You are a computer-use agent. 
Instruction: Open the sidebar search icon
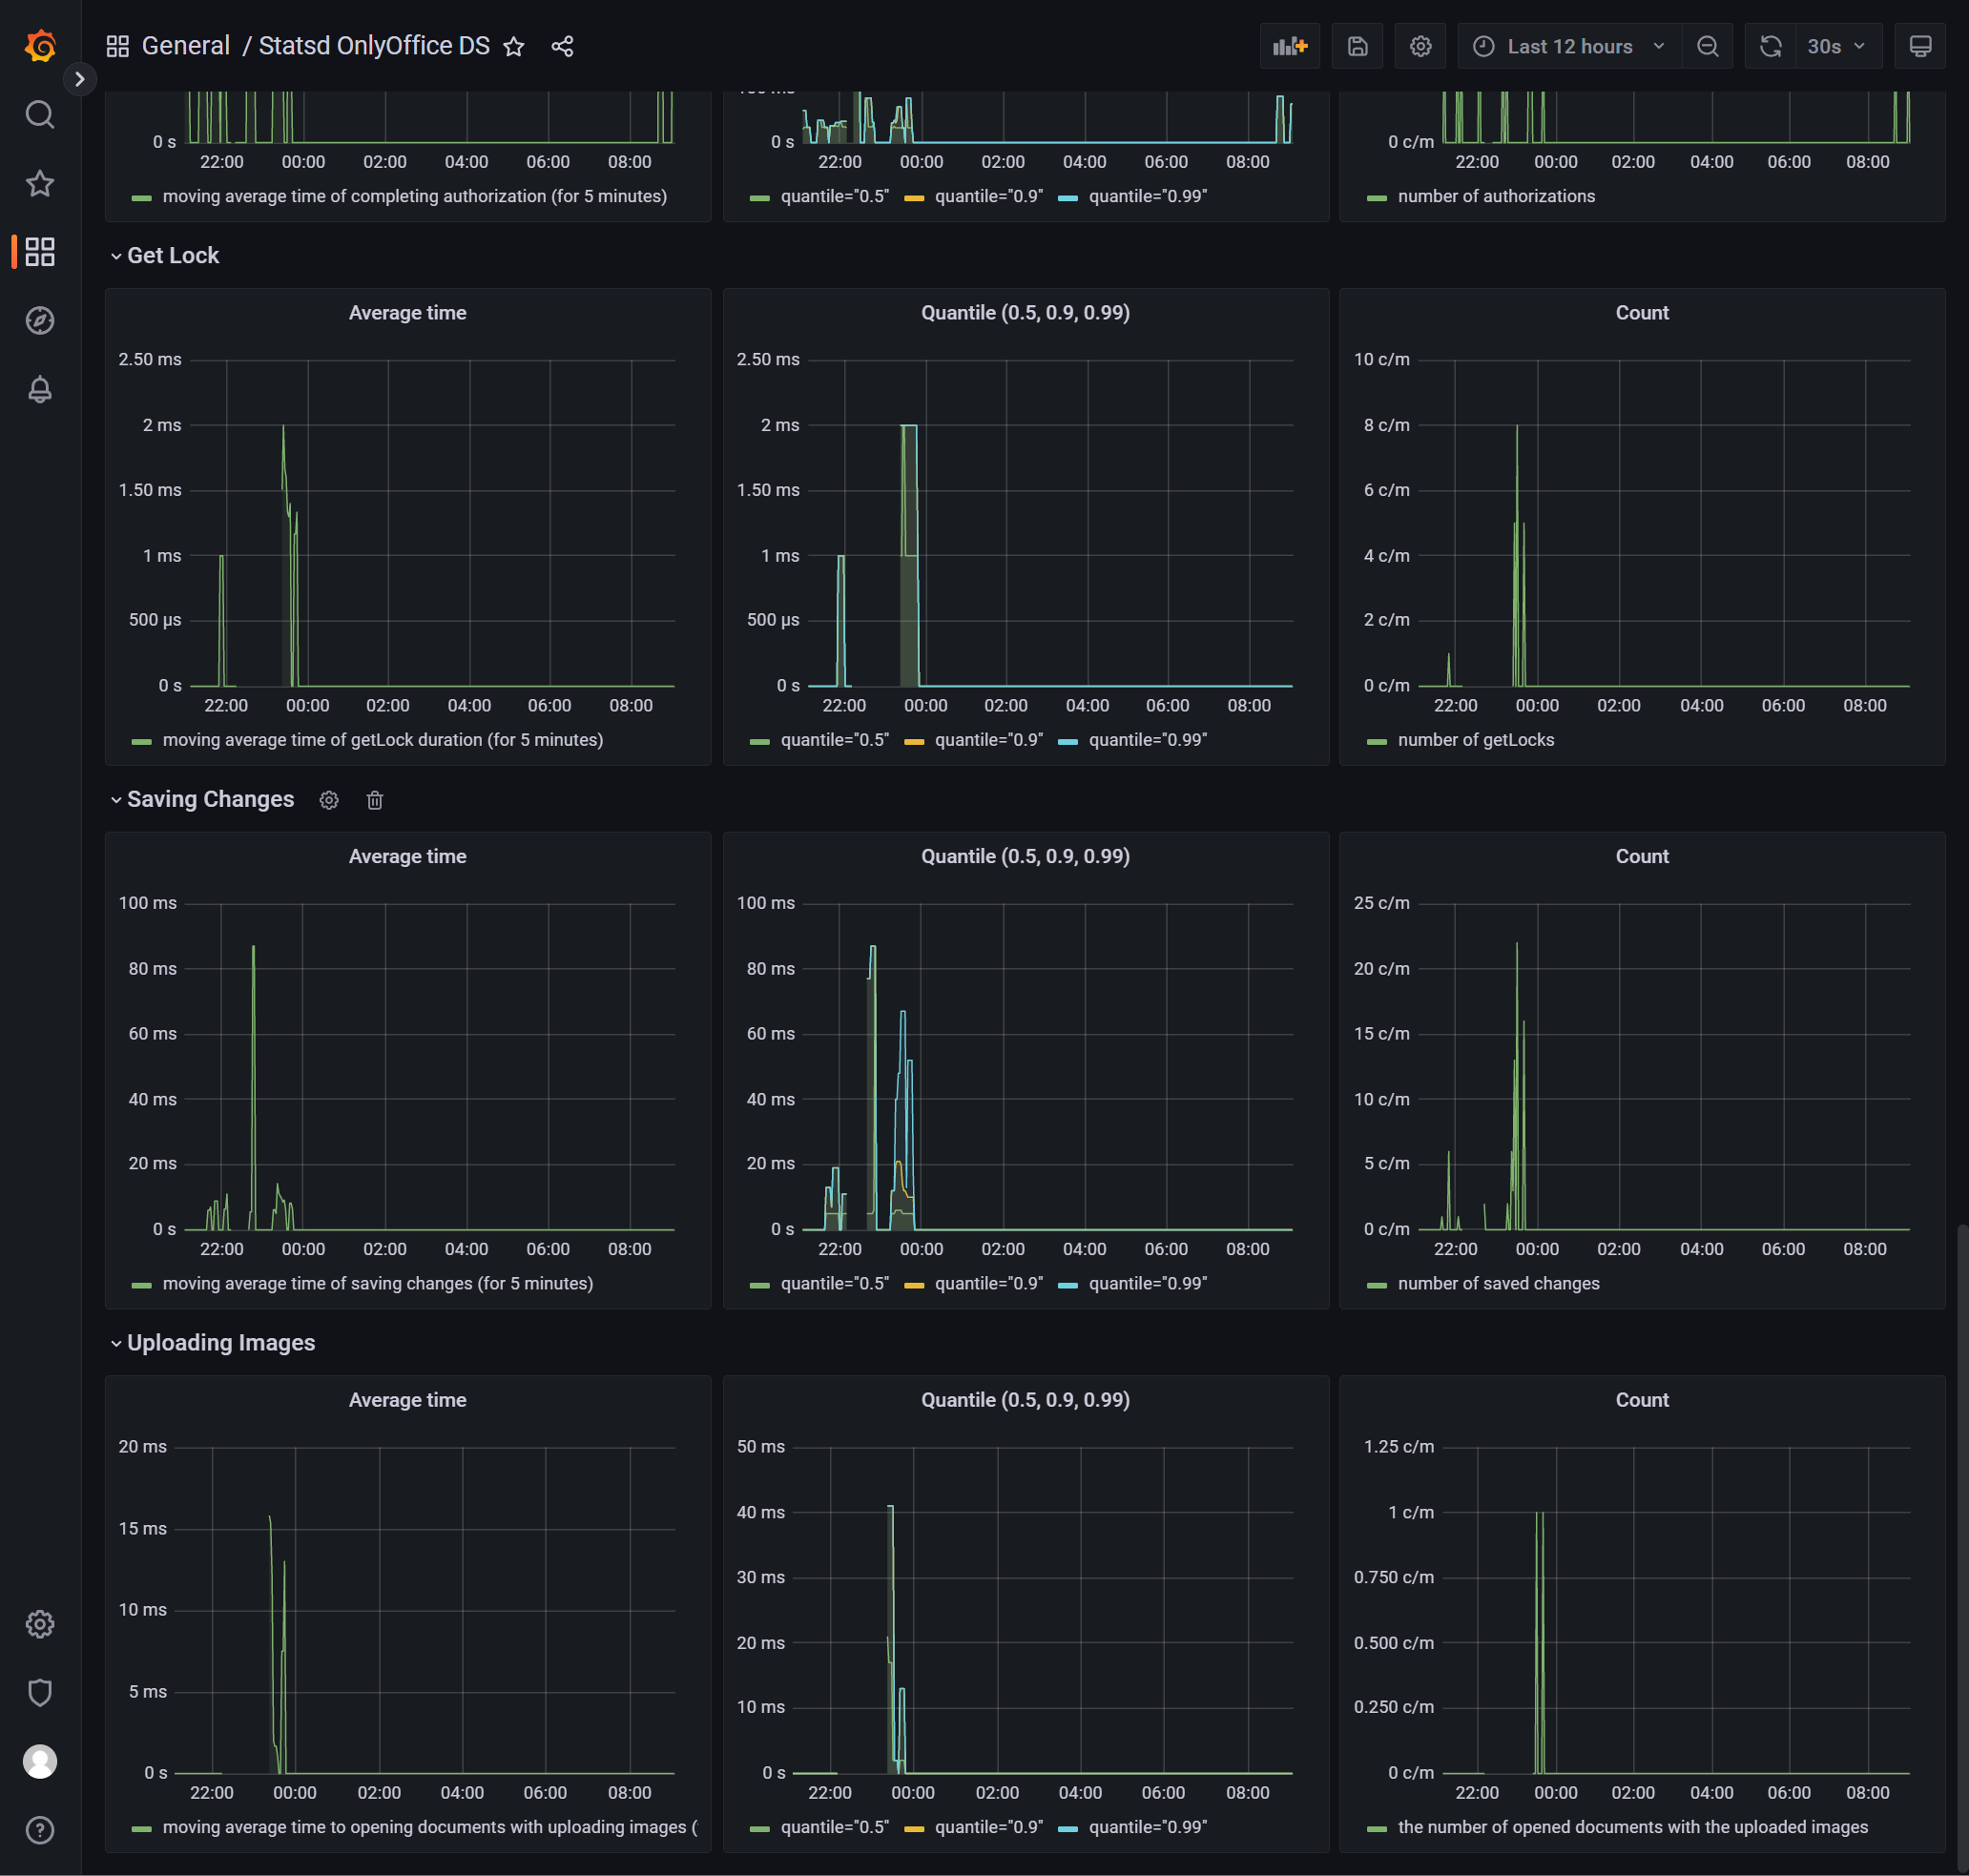[x=40, y=115]
